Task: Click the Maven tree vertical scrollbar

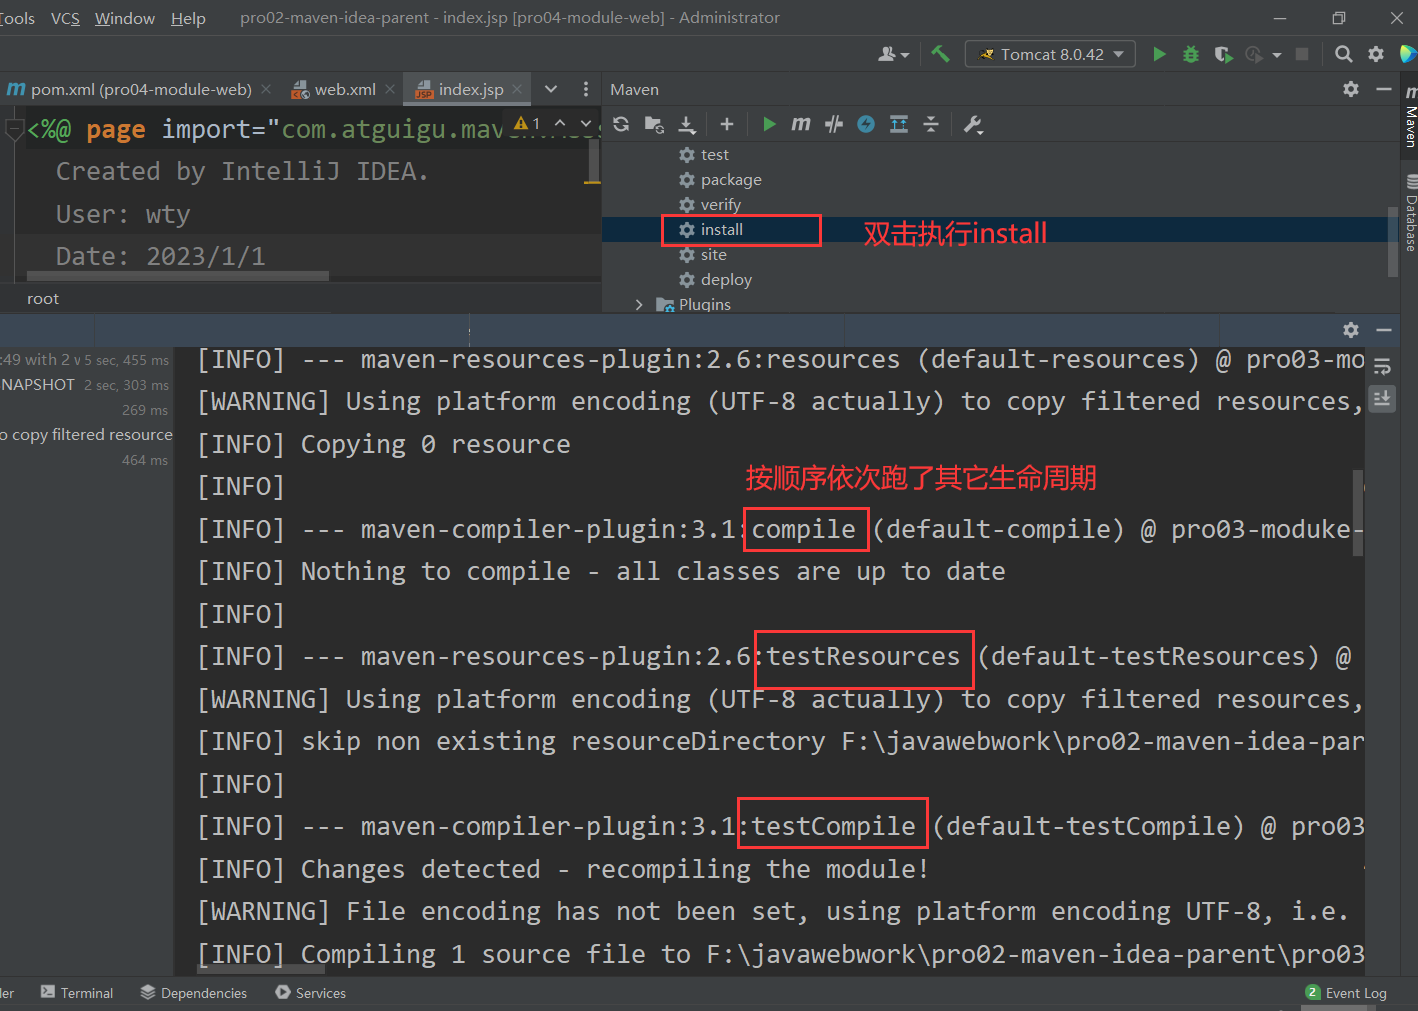Action: [x=1393, y=241]
